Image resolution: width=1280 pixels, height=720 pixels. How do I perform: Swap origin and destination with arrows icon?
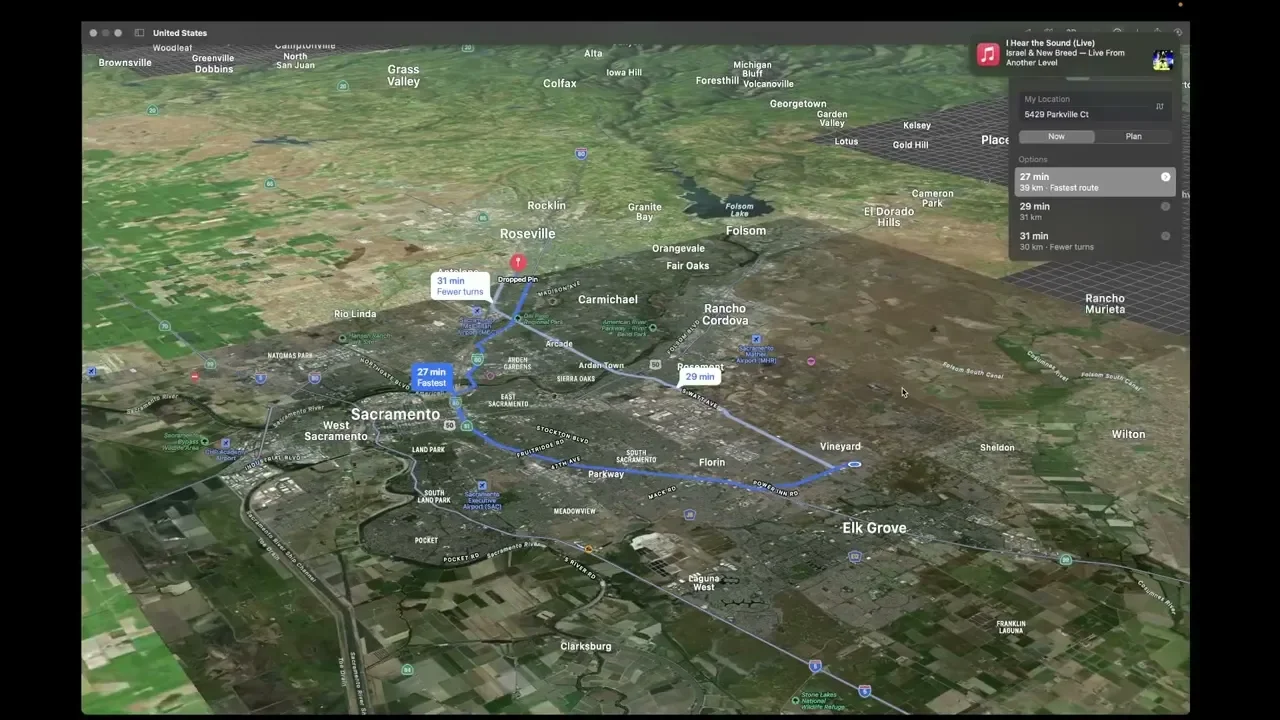click(x=1160, y=106)
